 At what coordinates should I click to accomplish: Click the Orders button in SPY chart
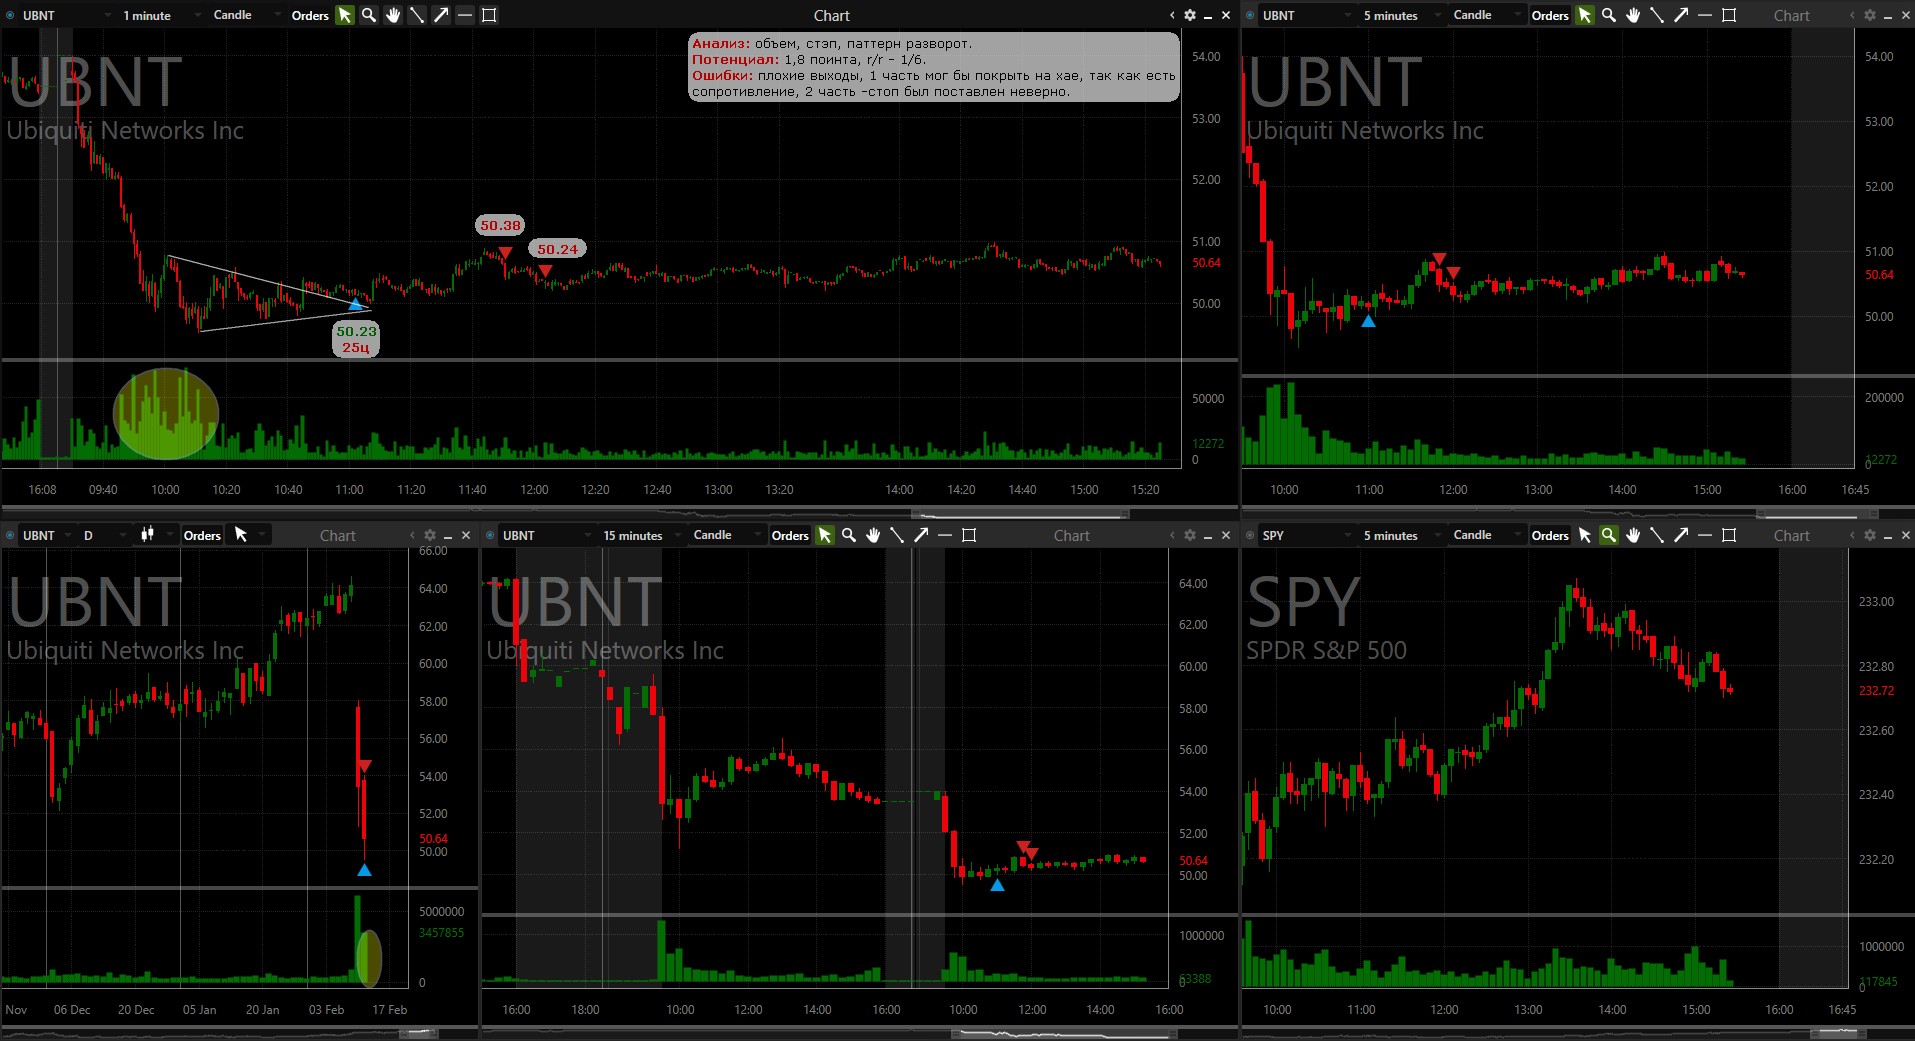click(x=1550, y=535)
